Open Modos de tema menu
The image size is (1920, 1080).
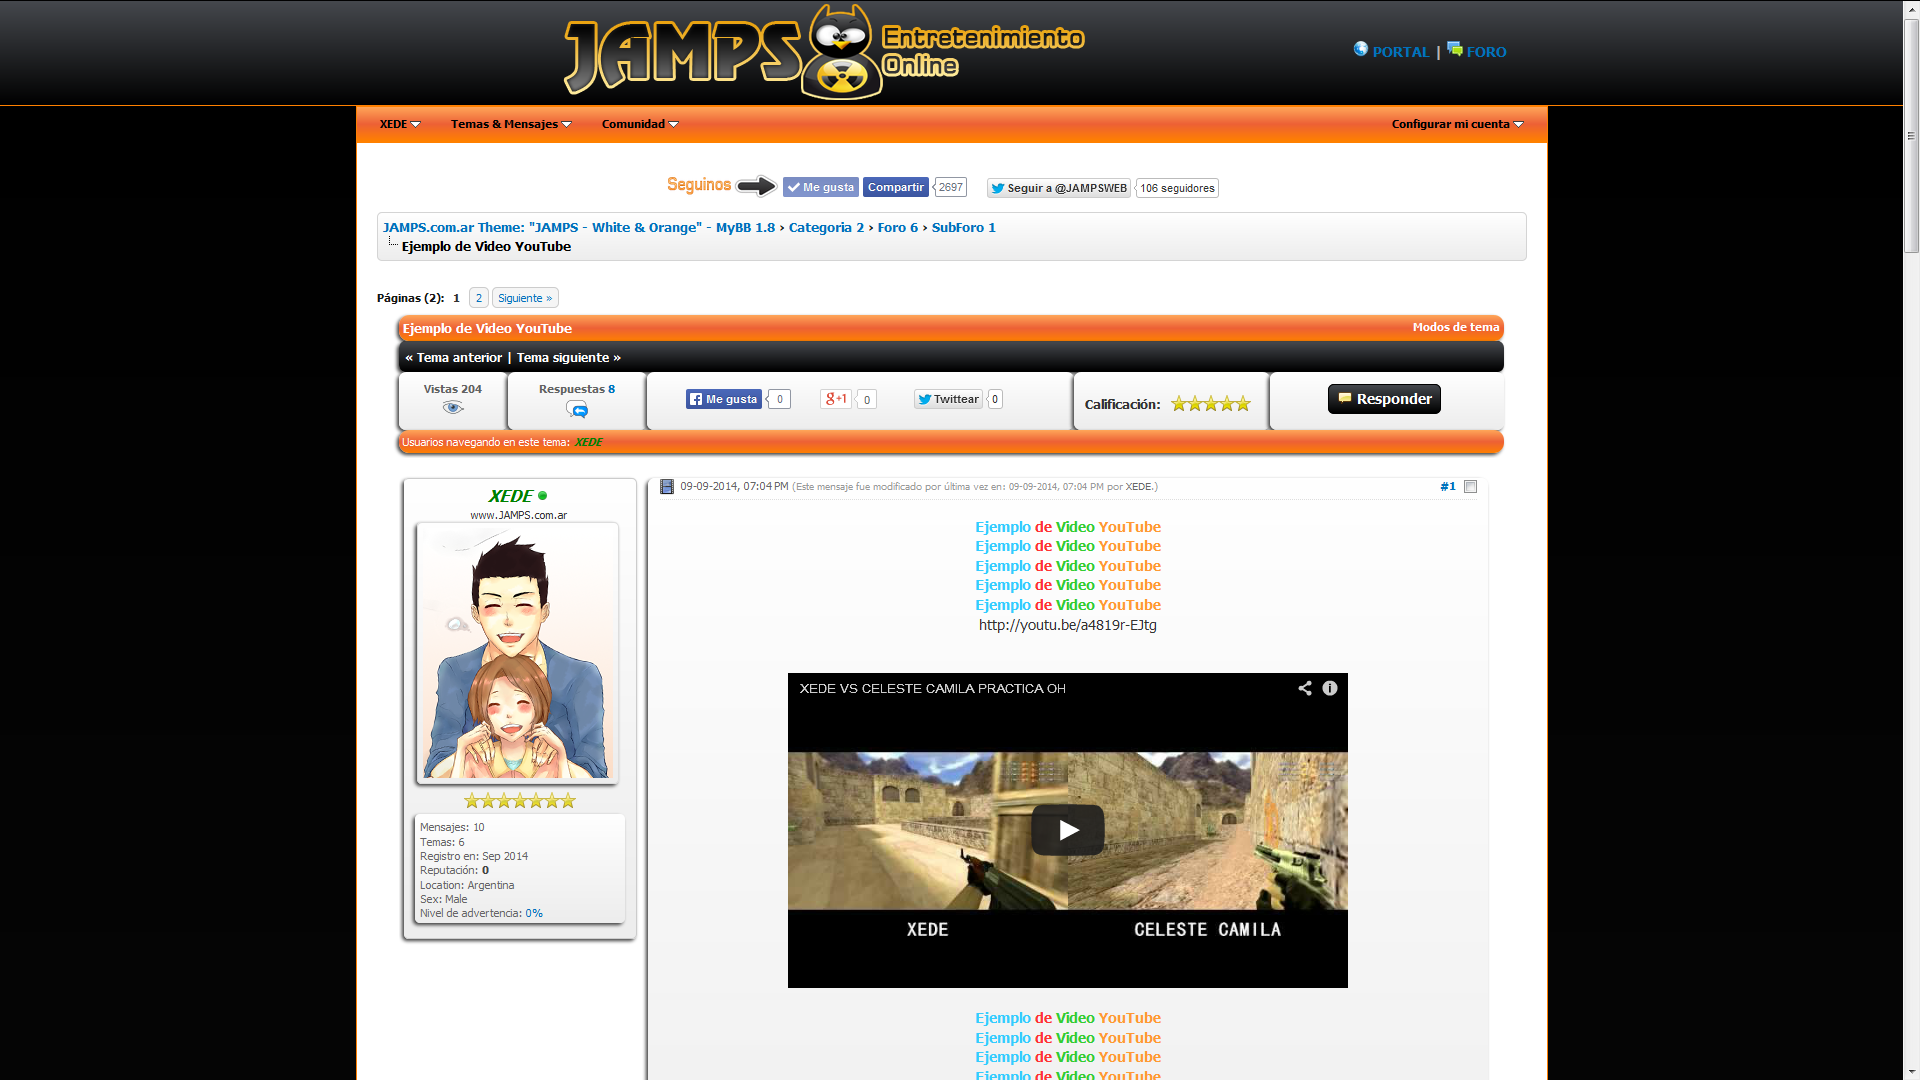coord(1455,327)
